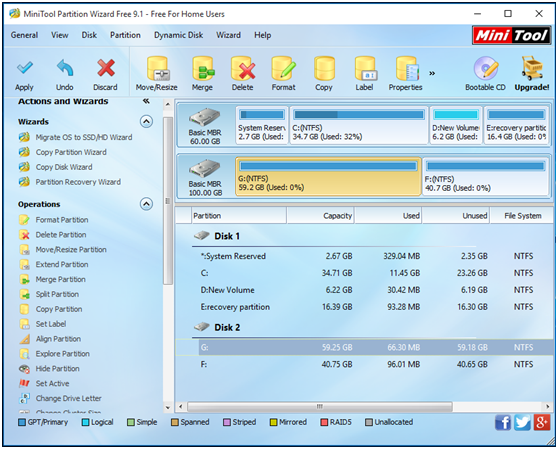Open the Dynamic Disk menu
Screen dimensions: 558x449
pos(178,35)
